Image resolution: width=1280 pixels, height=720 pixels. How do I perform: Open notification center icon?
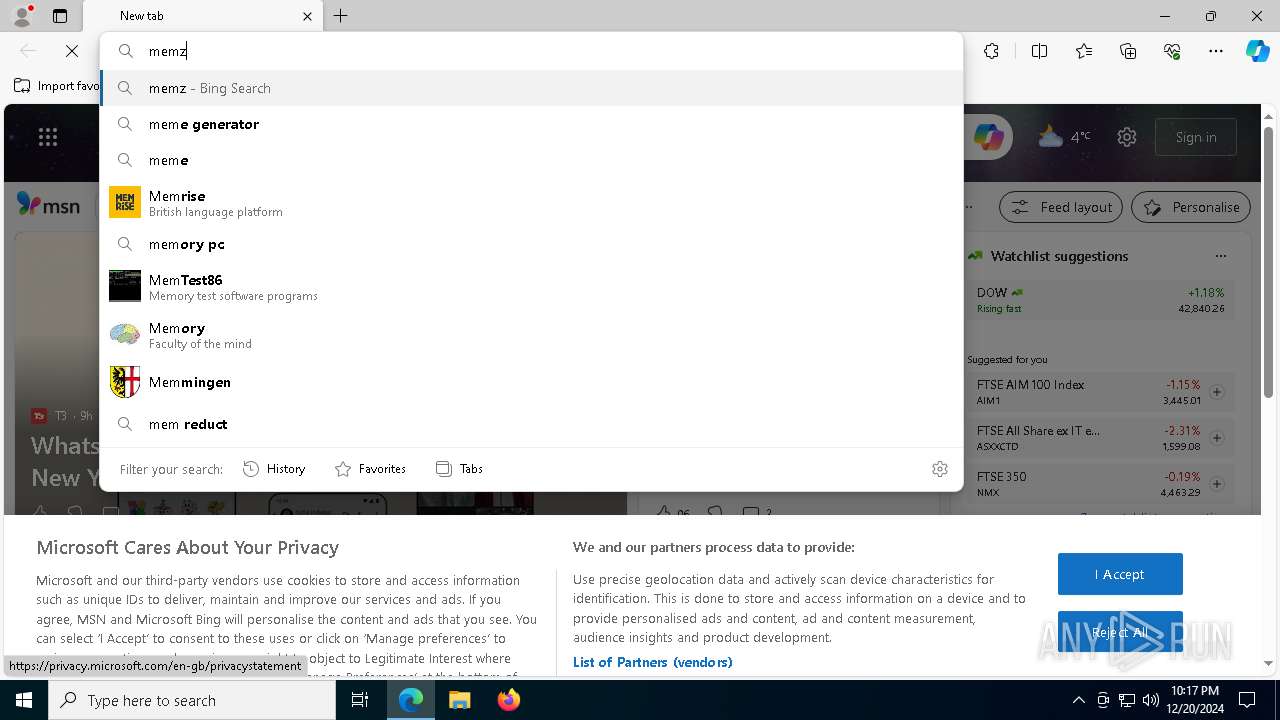(x=1247, y=700)
